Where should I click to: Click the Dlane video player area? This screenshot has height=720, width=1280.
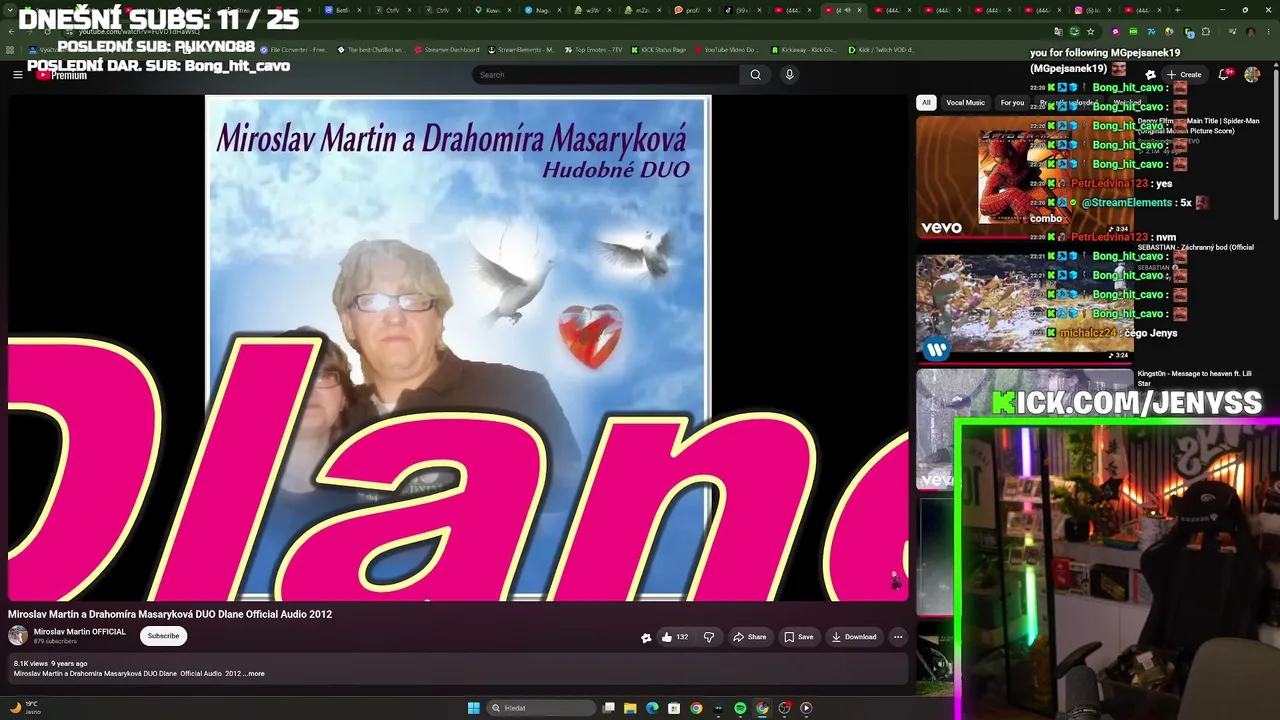458,348
